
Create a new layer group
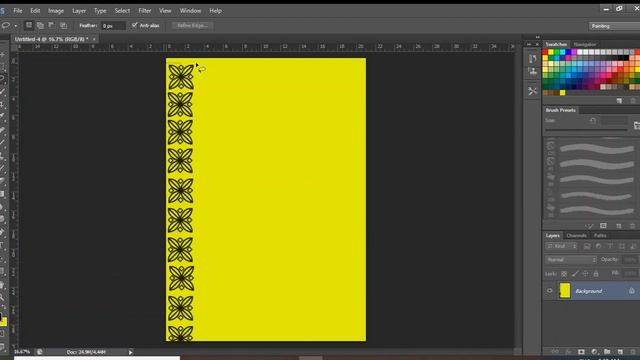pos(607,351)
